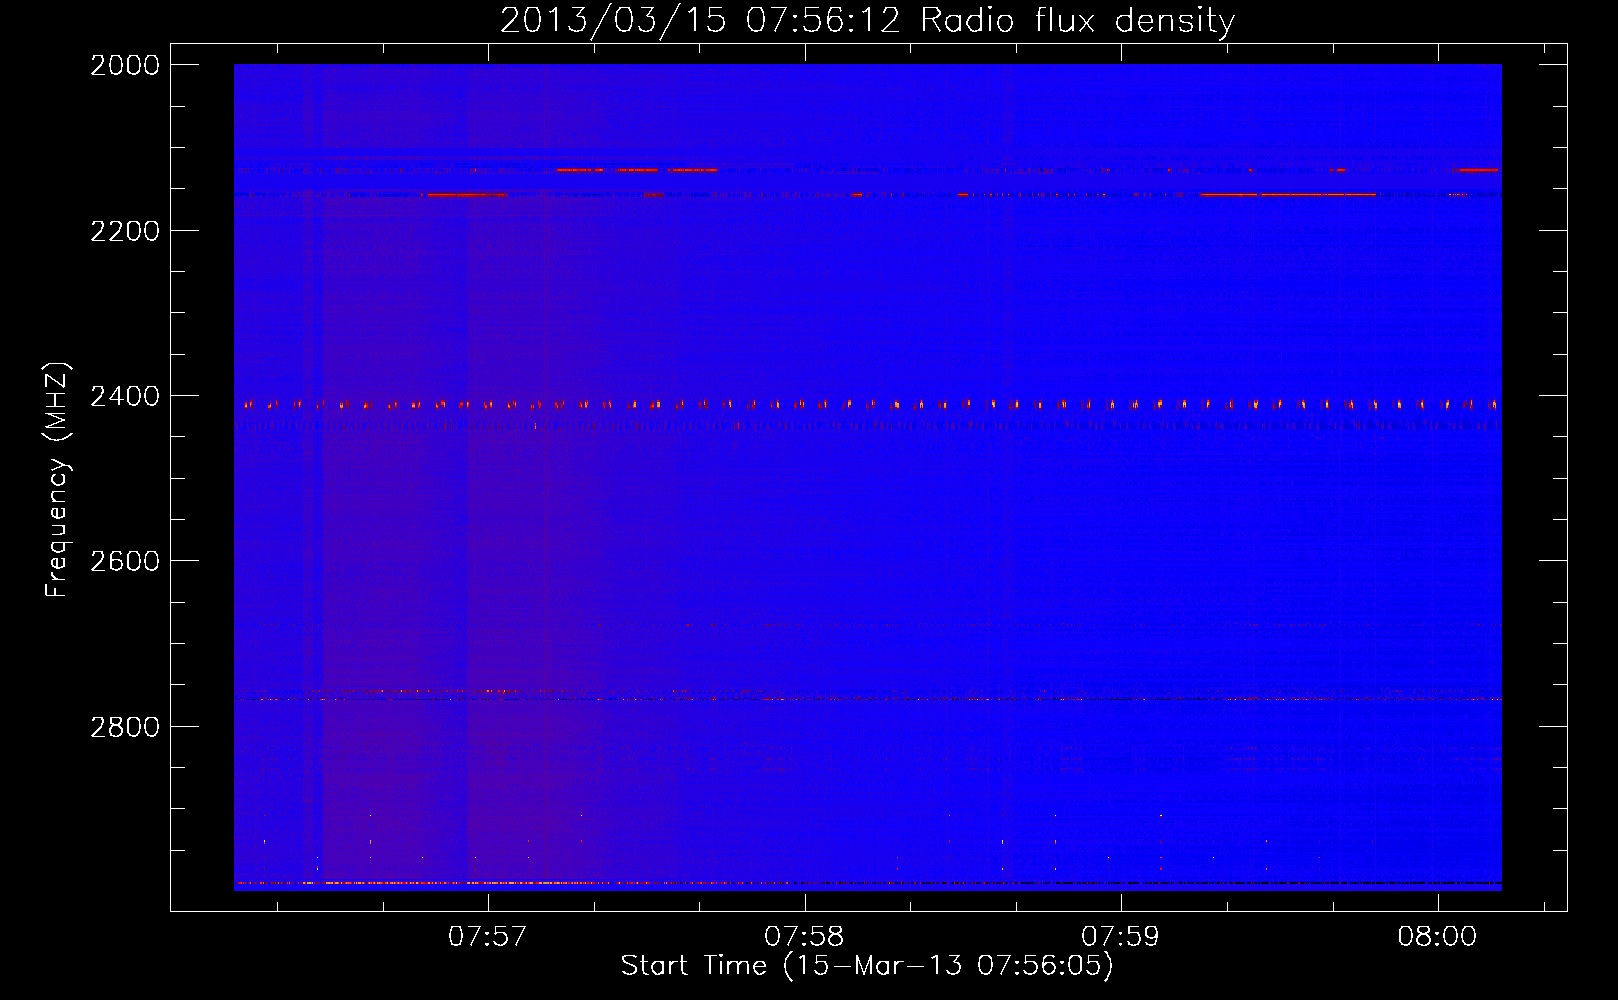Click the 2200 frequency tick label
The image size is (1618, 1000).
tap(125, 231)
